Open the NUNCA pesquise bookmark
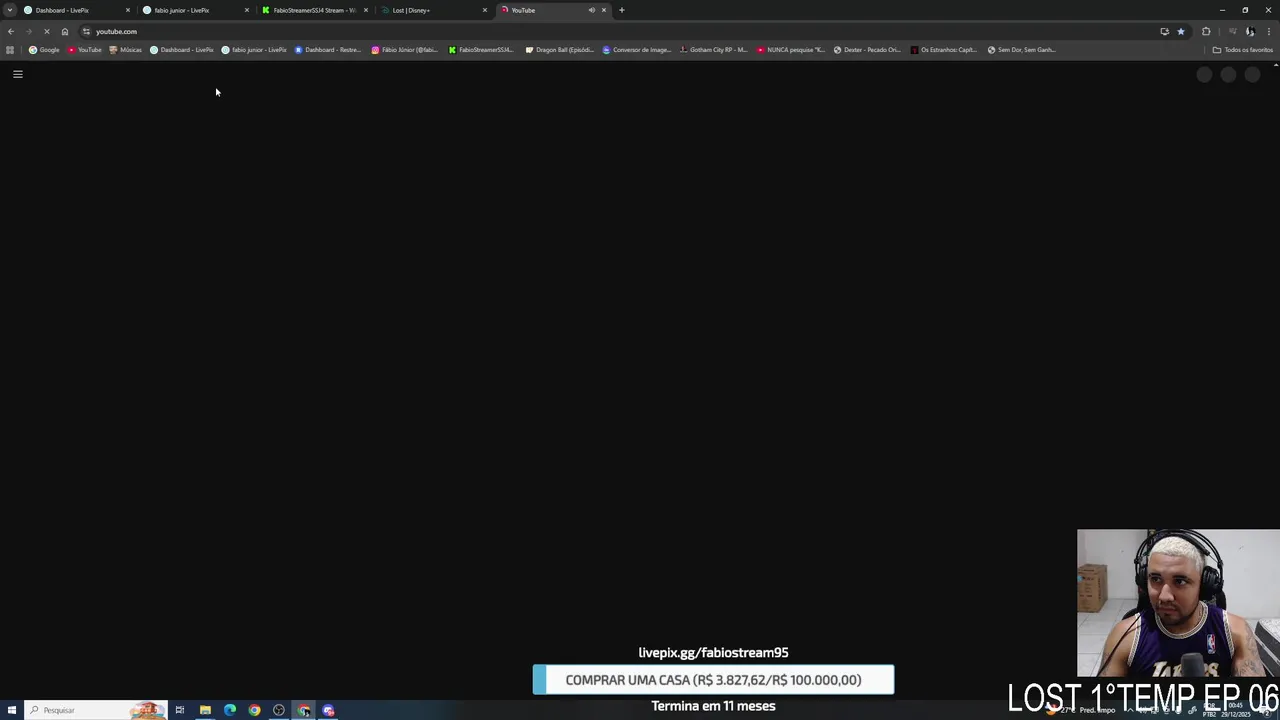1280x720 pixels. 791,50
